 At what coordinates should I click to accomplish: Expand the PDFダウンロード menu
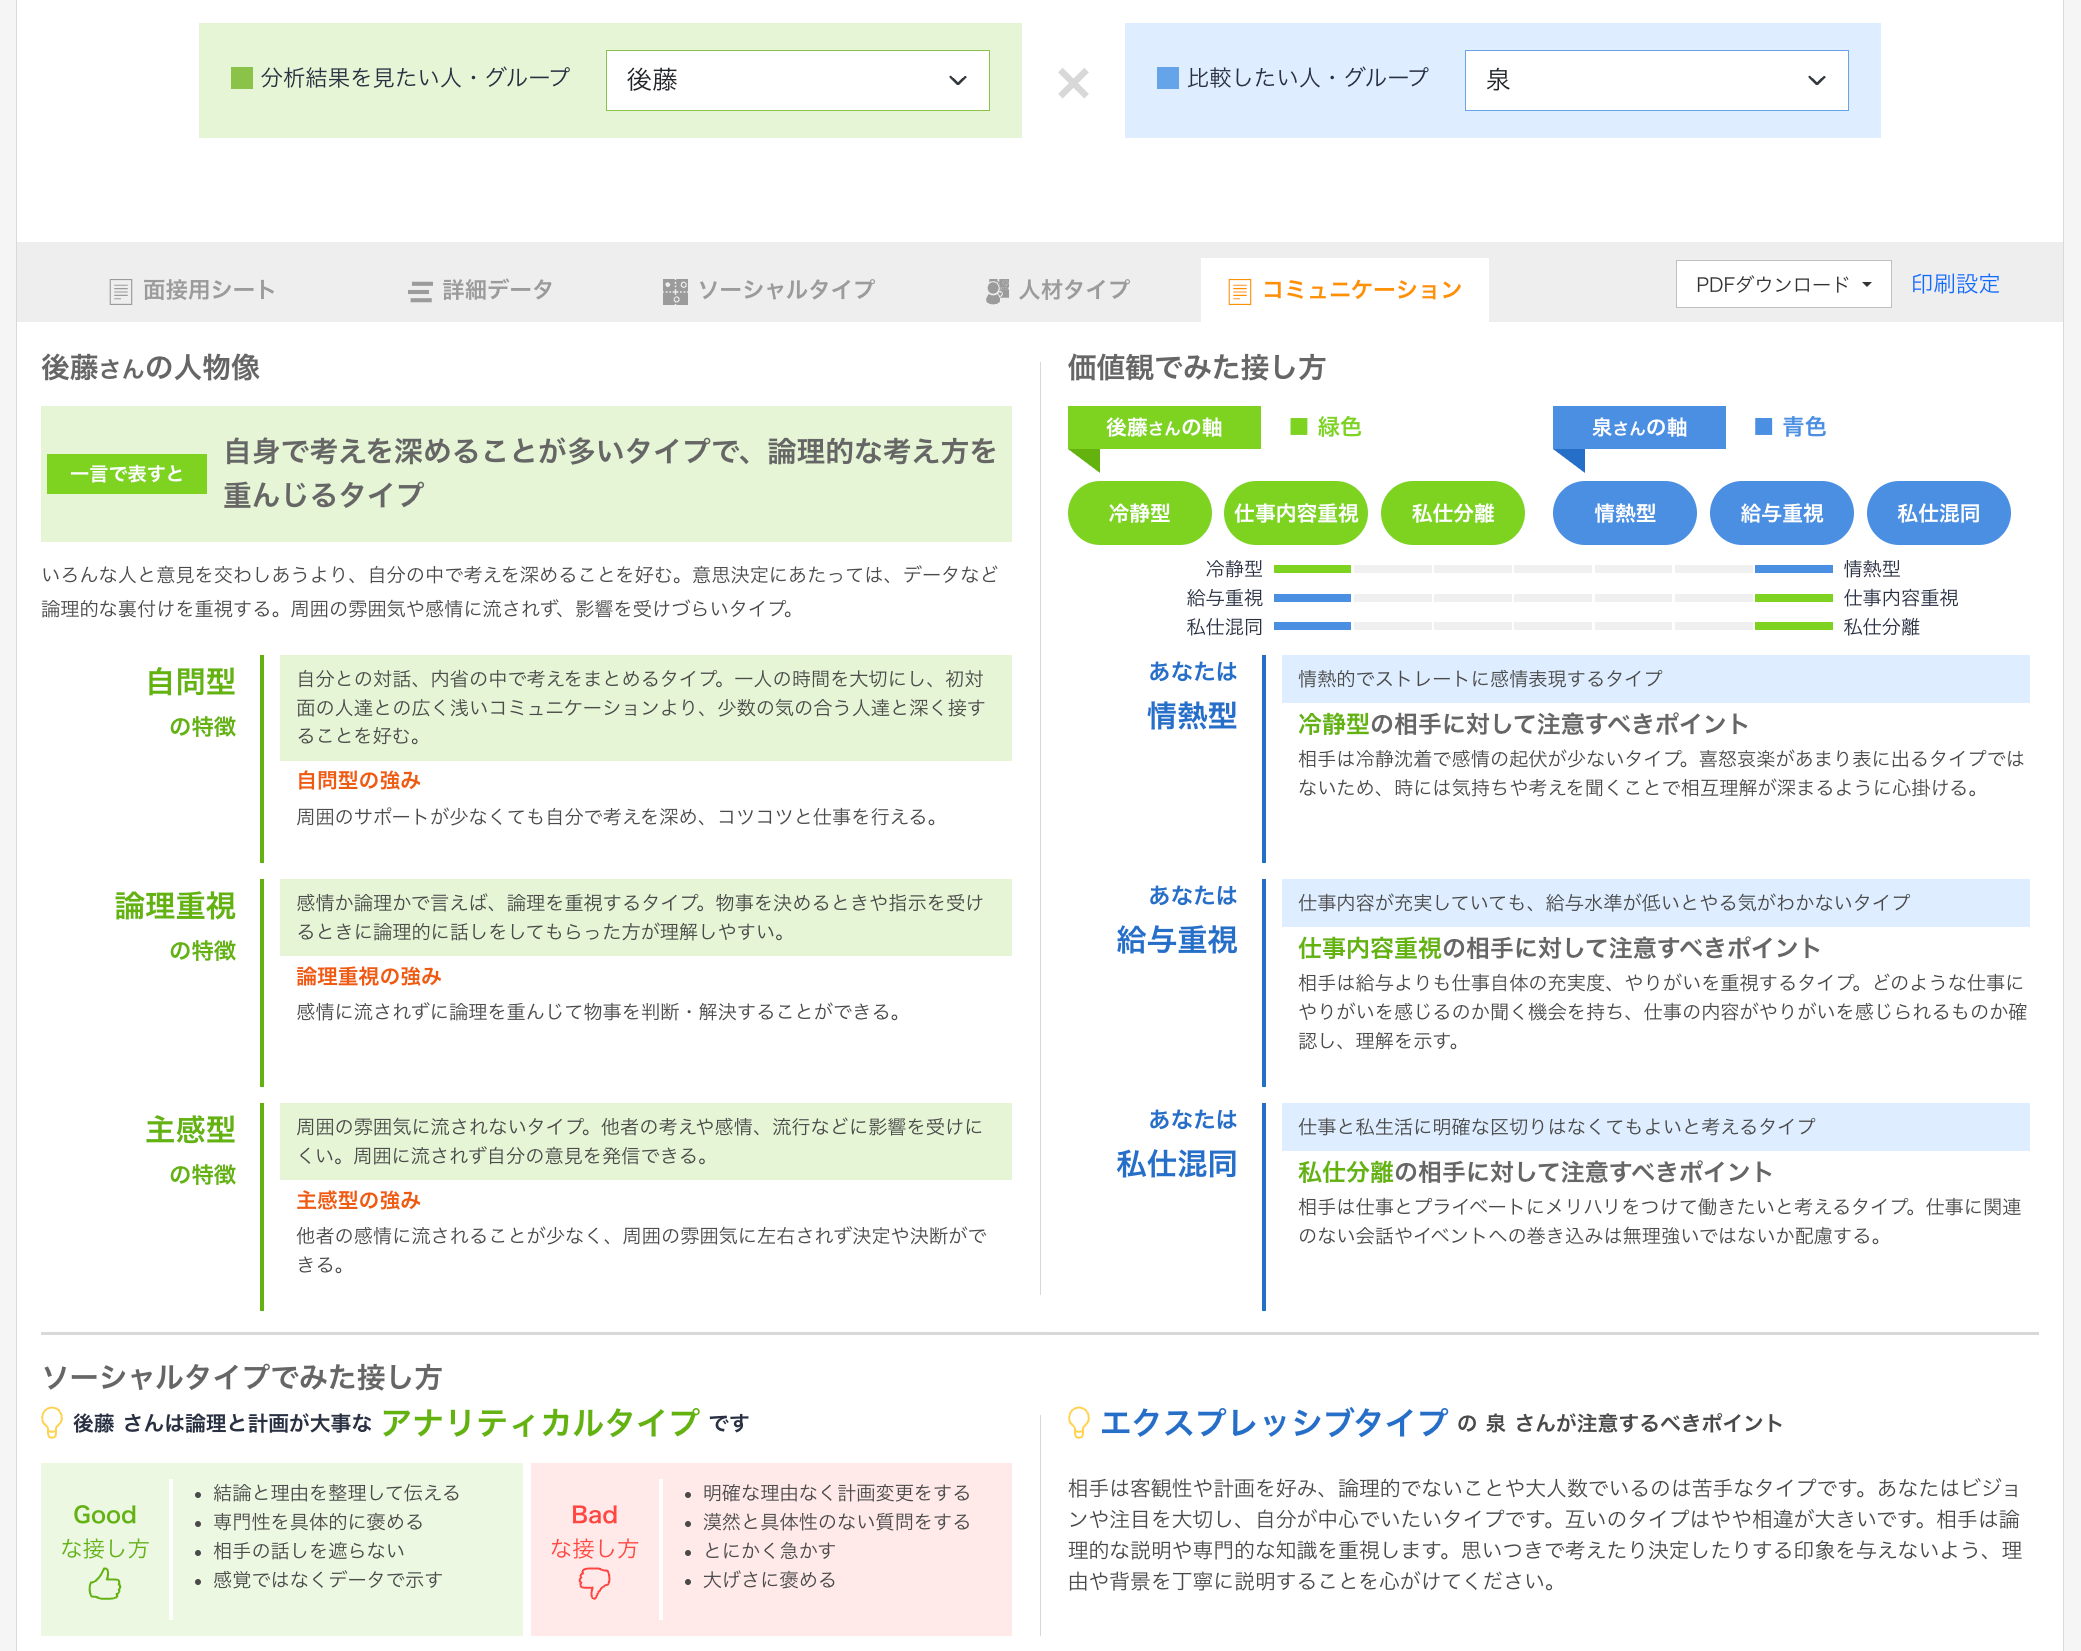1782,285
